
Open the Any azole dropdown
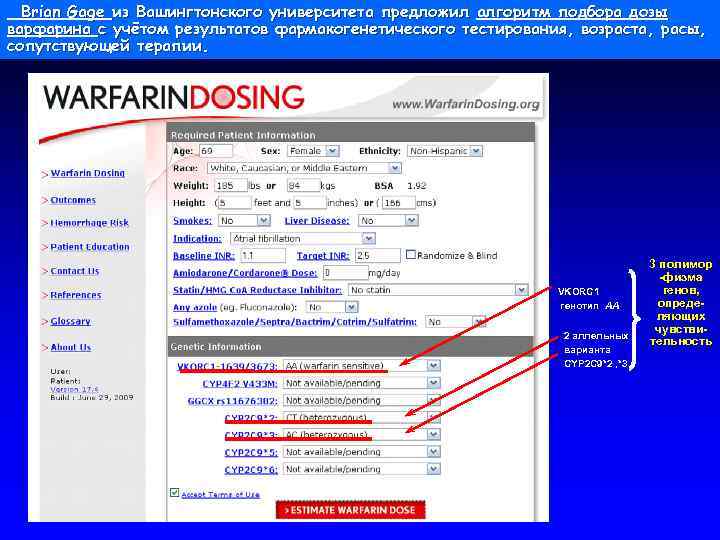pyautogui.click(x=332, y=307)
